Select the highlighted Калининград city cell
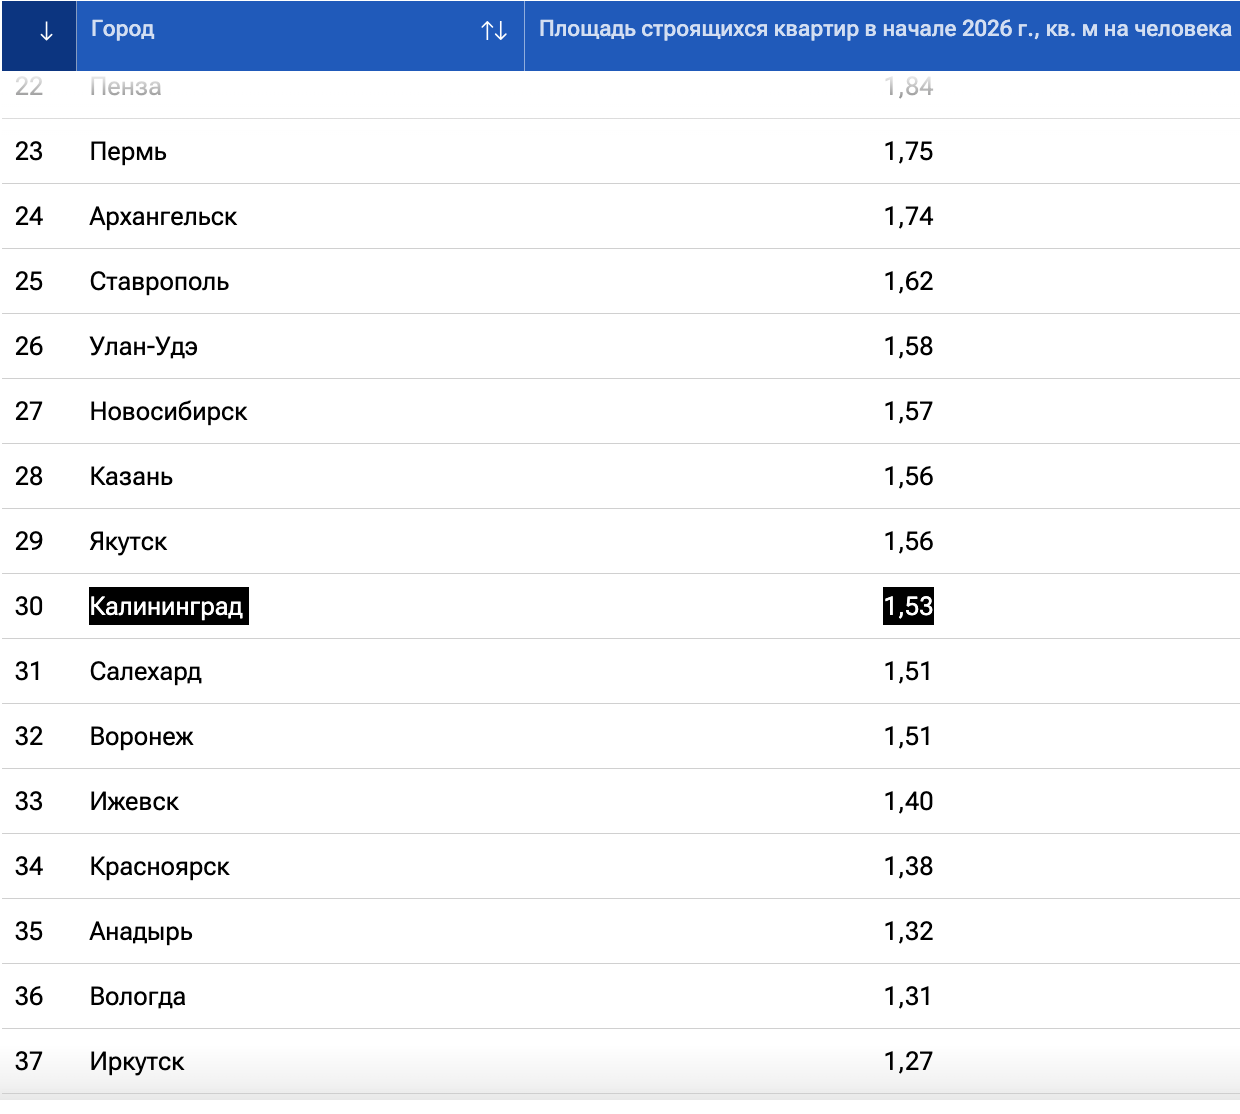Screen dimensions: 1240x1114 (167, 607)
